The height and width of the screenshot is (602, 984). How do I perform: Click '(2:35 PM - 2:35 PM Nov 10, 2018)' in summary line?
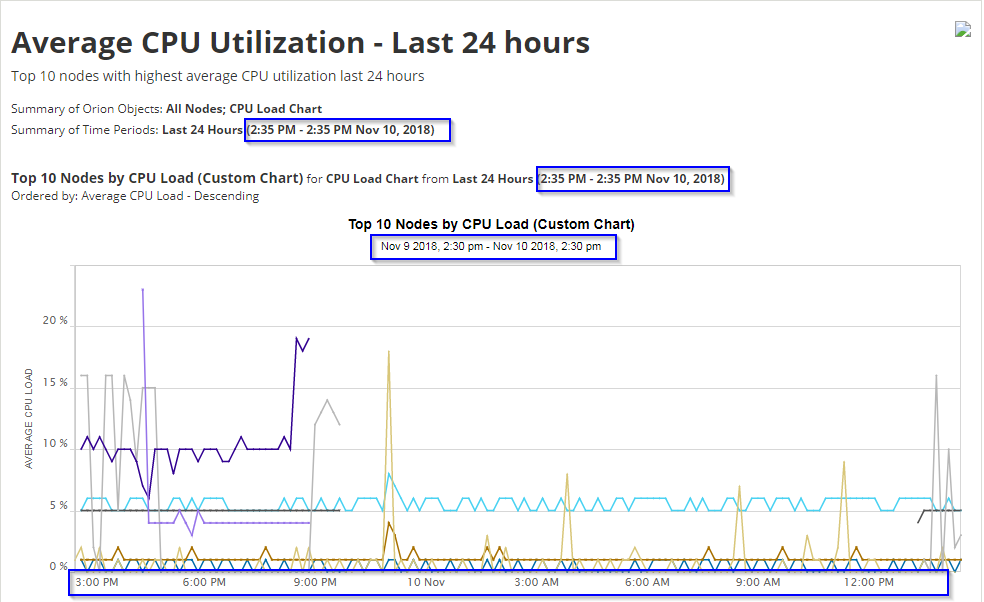point(341,130)
